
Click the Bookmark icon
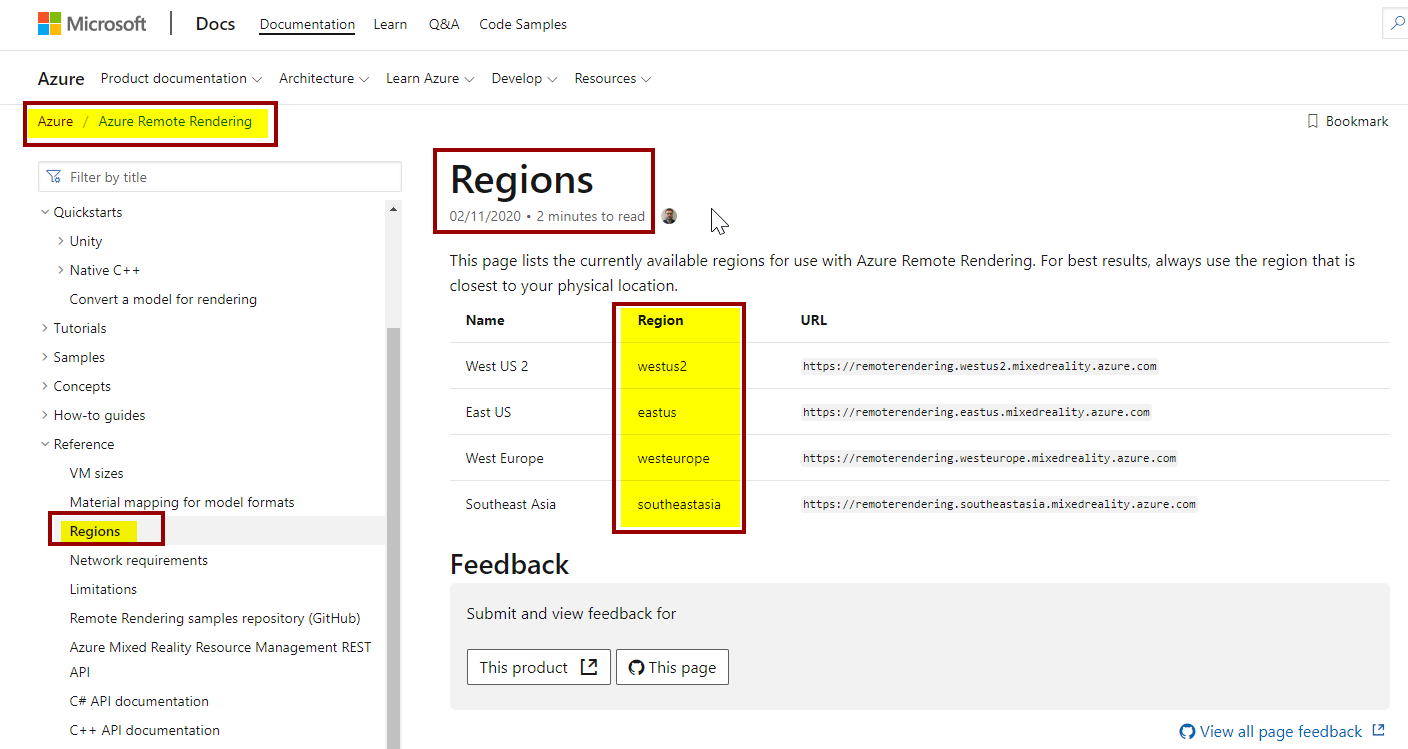(1313, 121)
